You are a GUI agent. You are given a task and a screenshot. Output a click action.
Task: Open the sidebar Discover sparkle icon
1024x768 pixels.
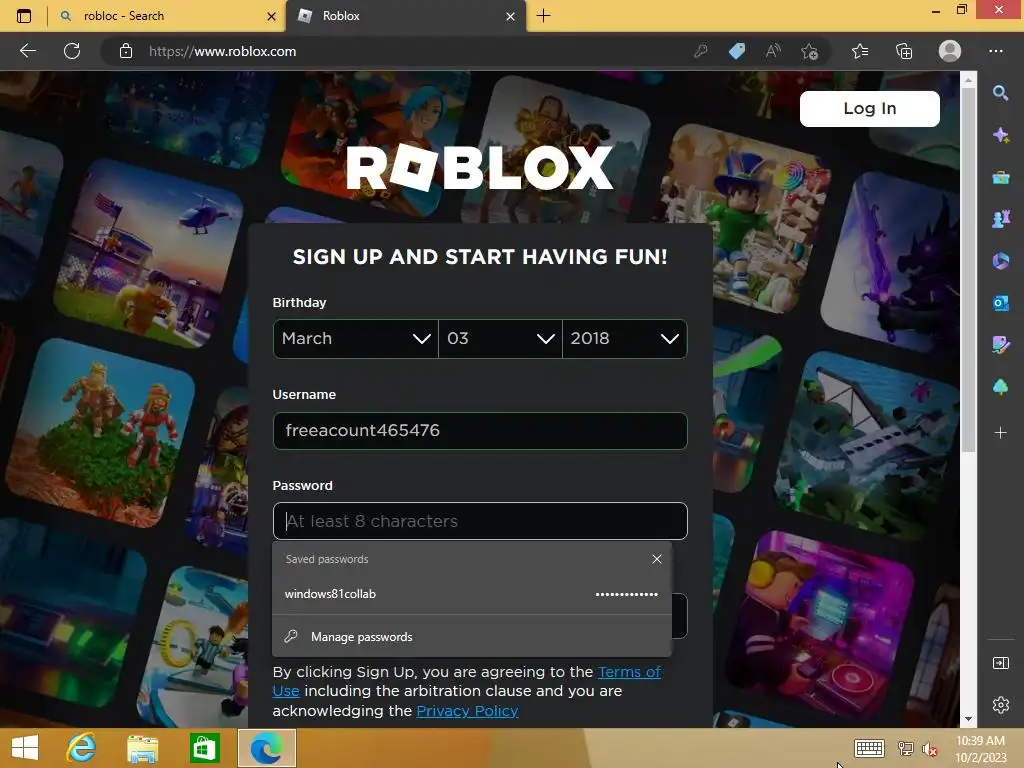(1000, 135)
